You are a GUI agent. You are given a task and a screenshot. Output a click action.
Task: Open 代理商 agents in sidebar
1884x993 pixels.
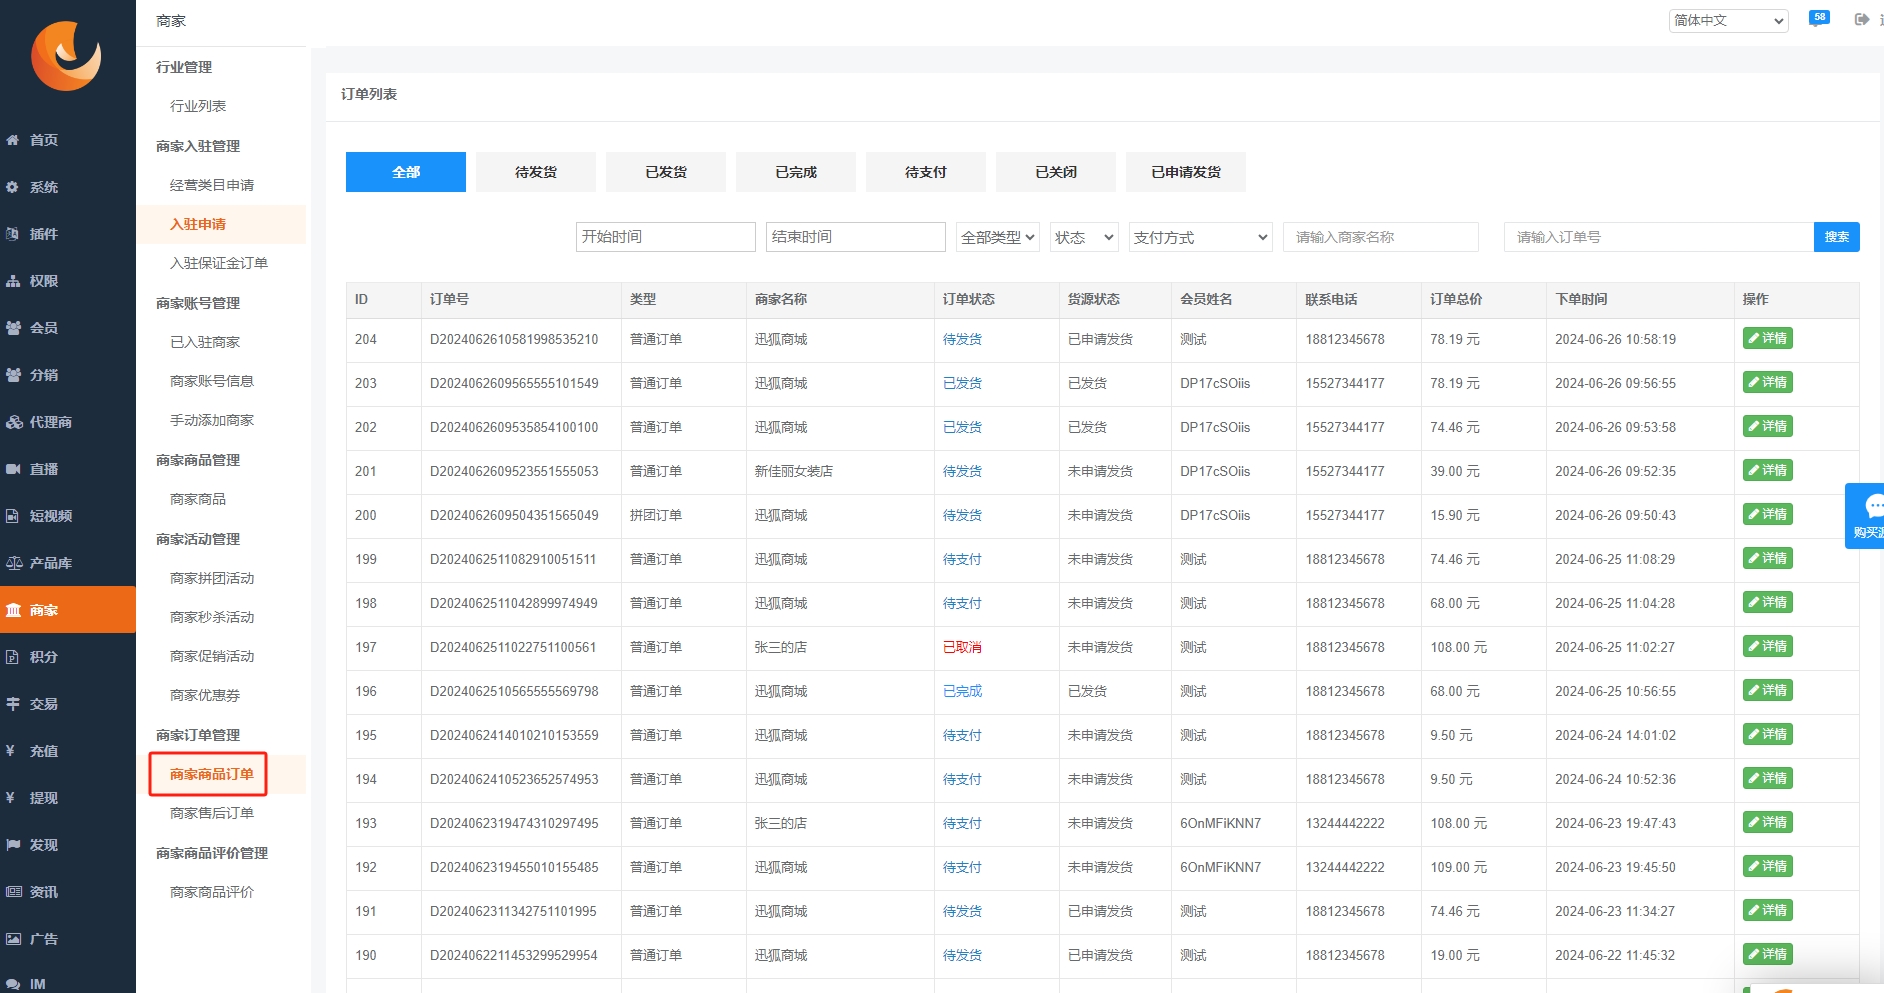(x=68, y=422)
